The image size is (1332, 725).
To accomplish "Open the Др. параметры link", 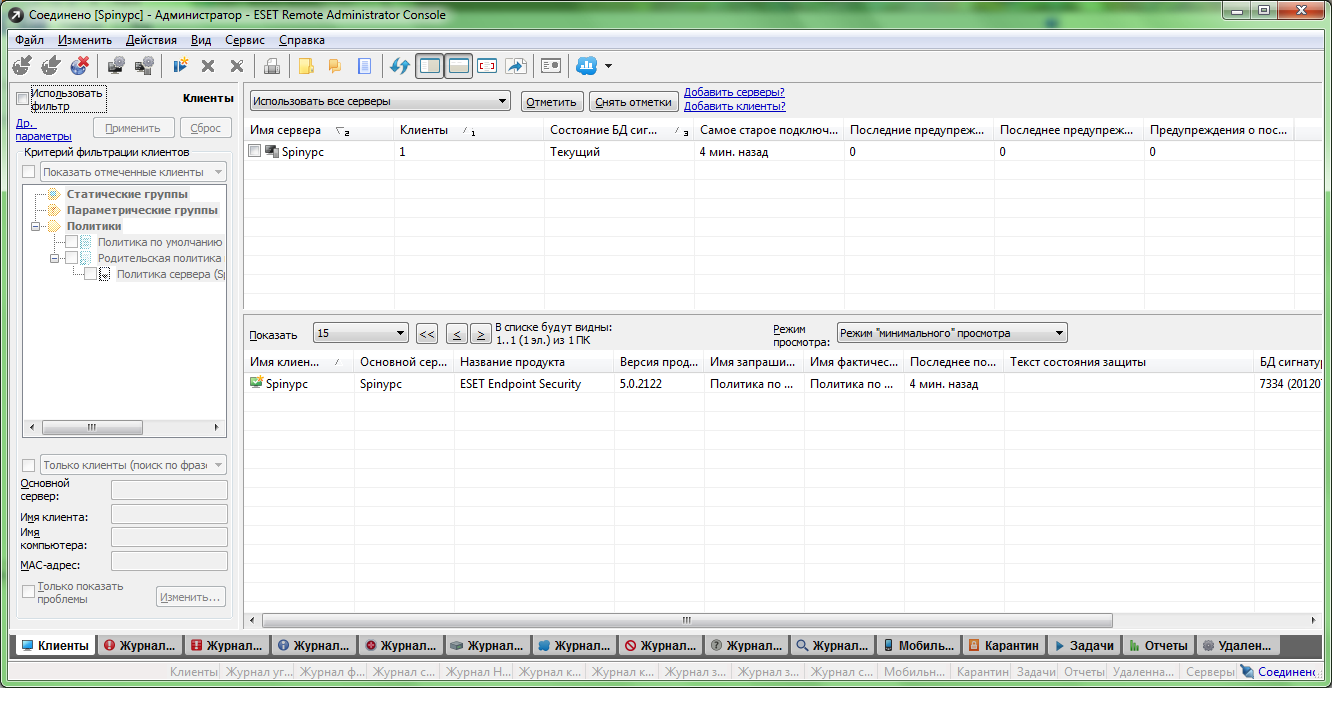I will pyautogui.click(x=44, y=130).
